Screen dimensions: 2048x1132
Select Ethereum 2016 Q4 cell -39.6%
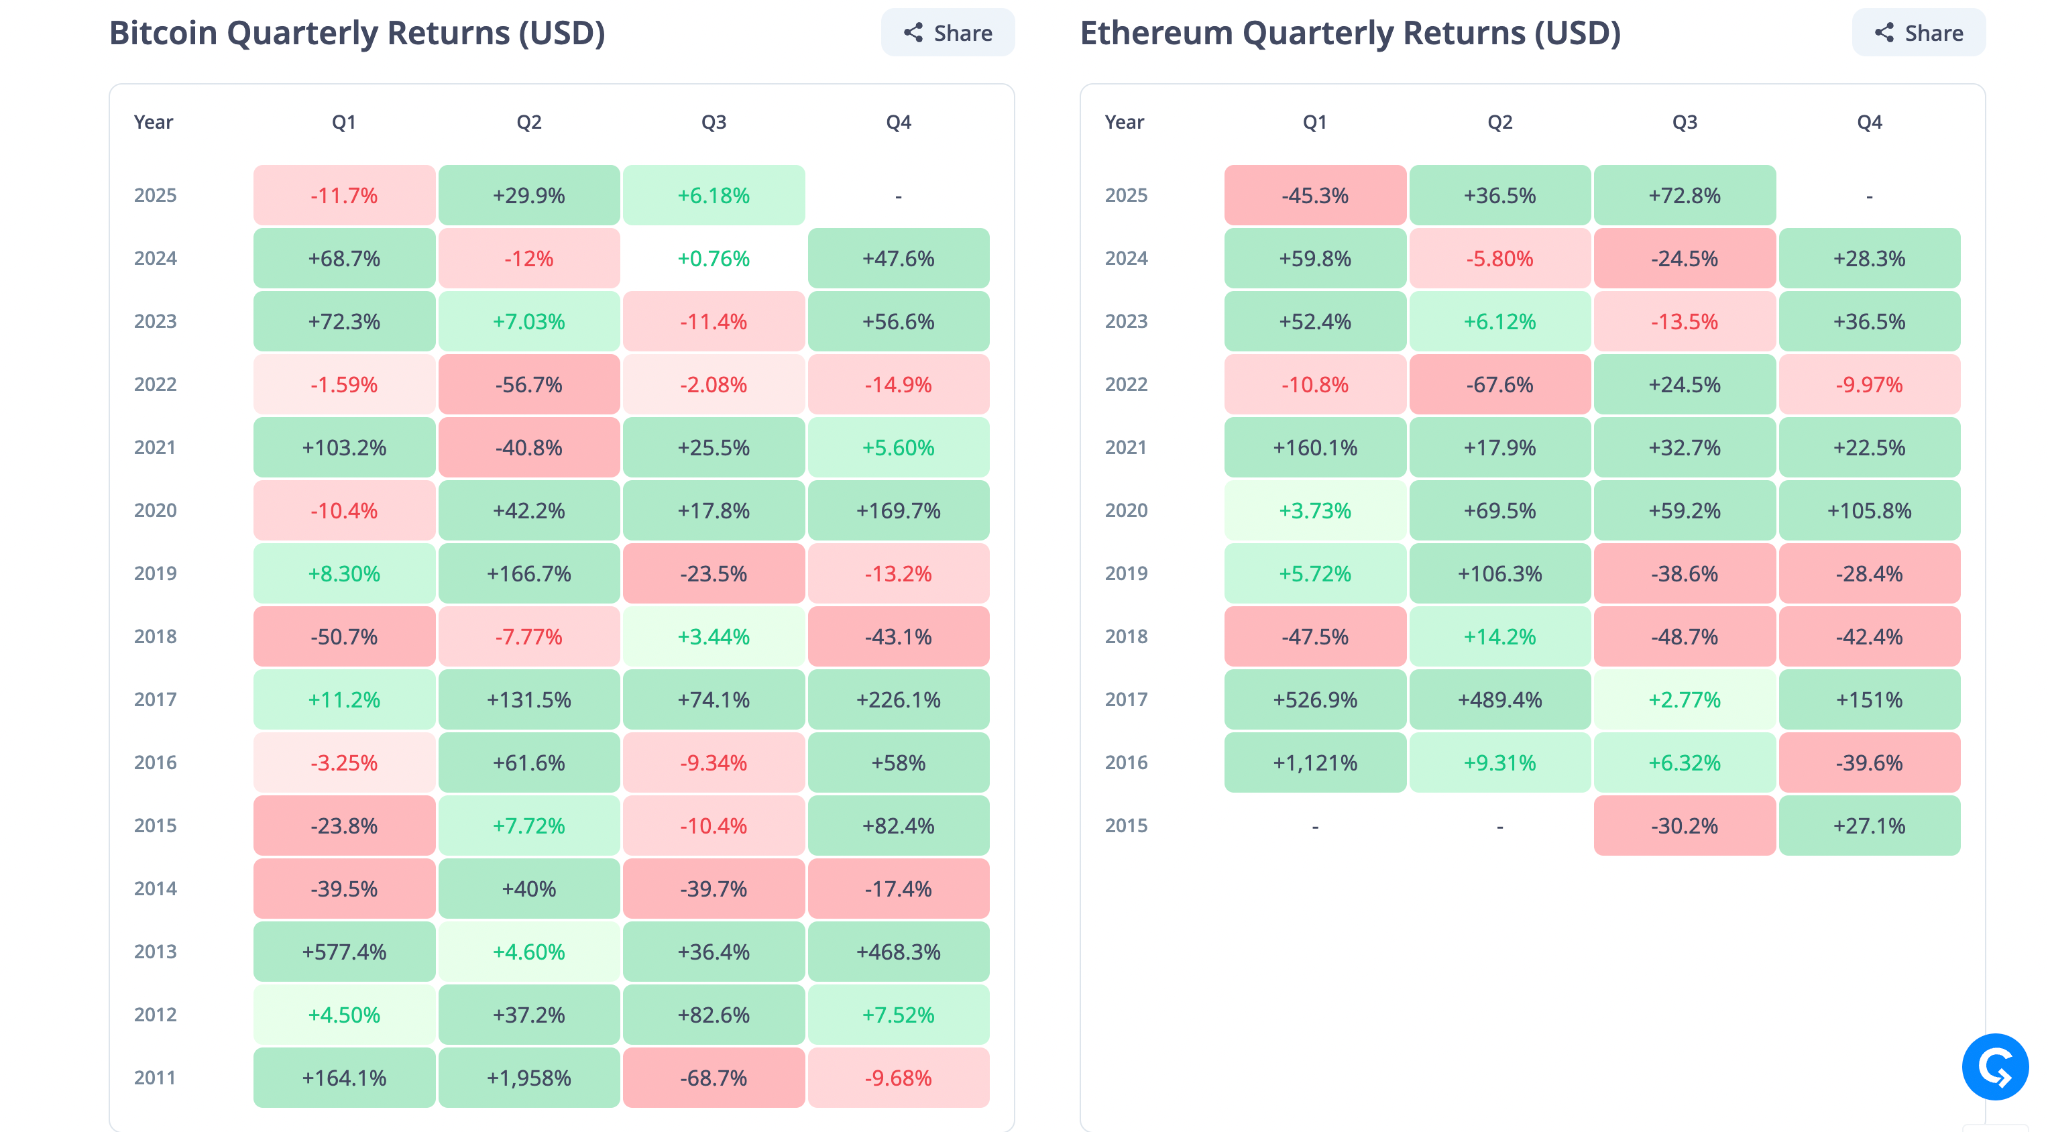pyautogui.click(x=1870, y=762)
